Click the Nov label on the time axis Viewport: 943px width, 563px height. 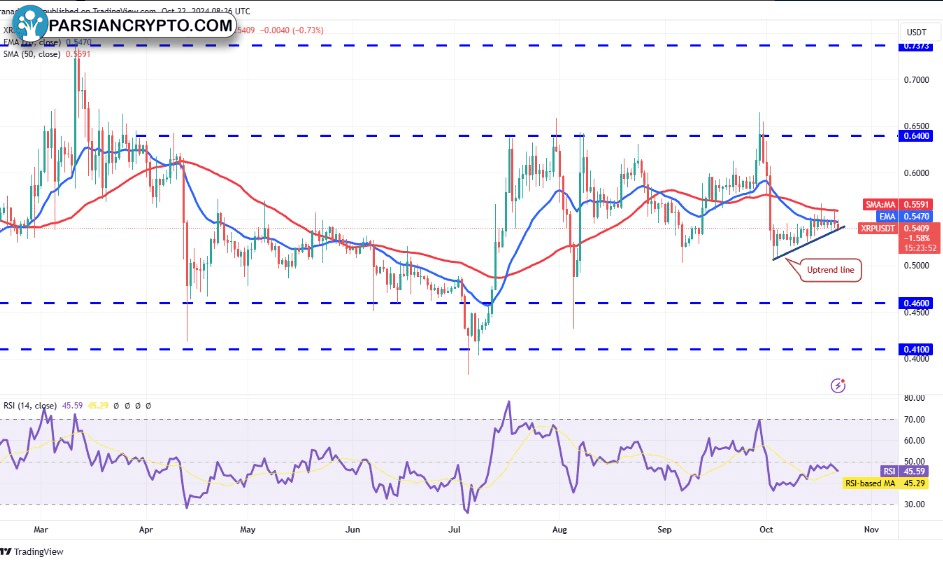[x=871, y=530]
